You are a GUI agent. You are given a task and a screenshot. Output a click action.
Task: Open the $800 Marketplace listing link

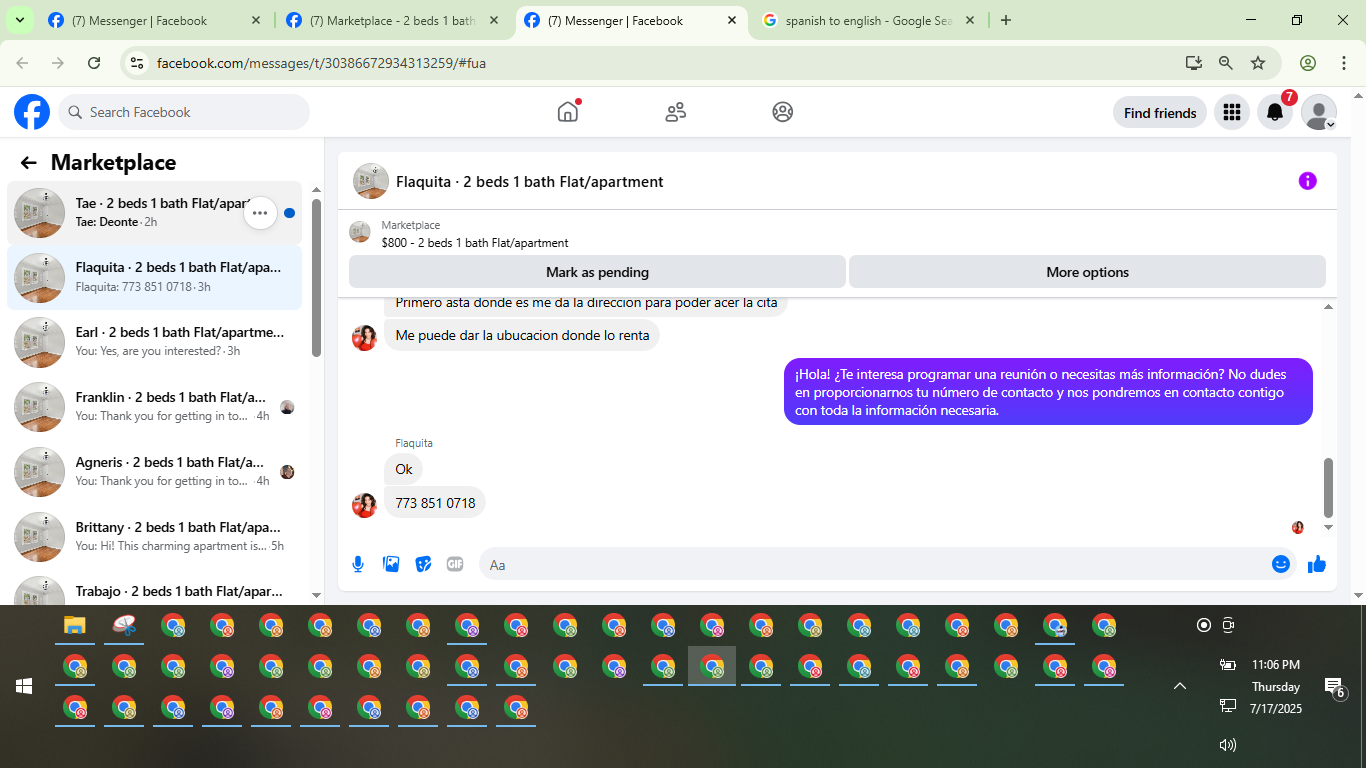pos(475,242)
